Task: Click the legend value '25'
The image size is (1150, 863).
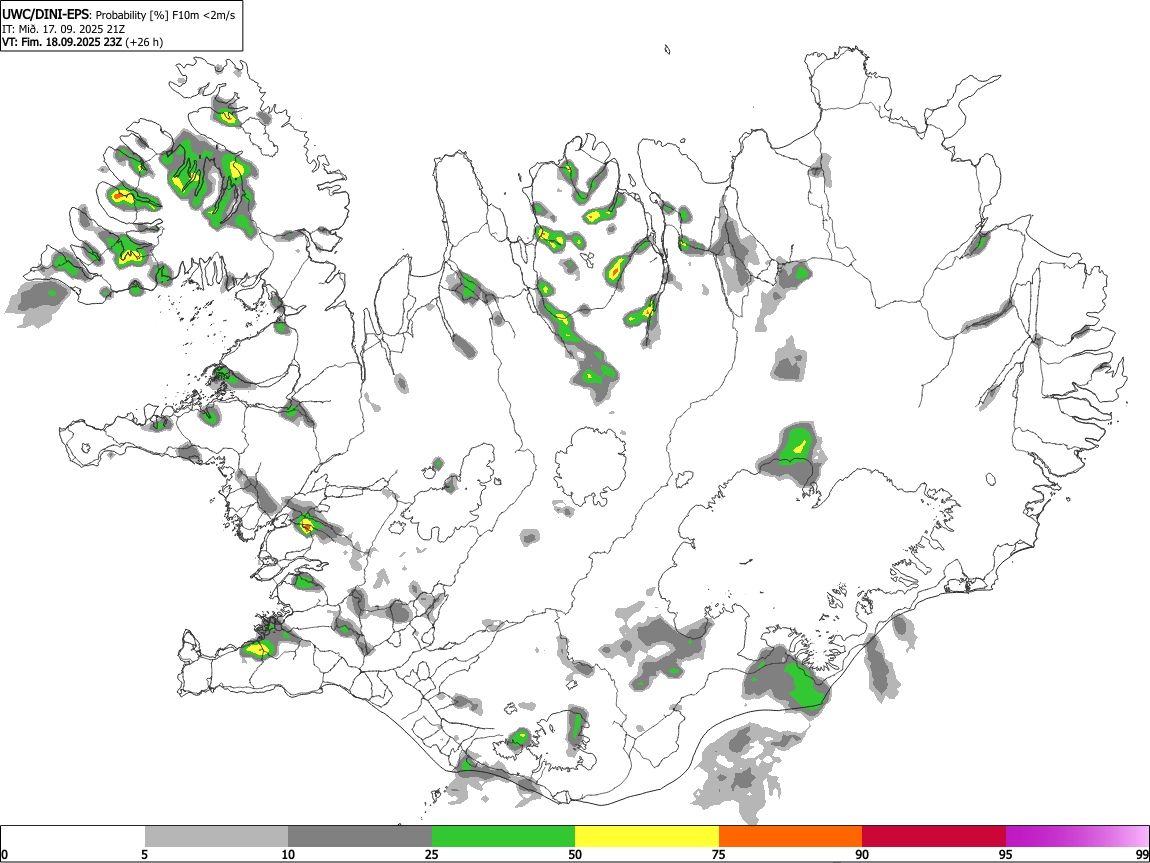Action: [431, 854]
